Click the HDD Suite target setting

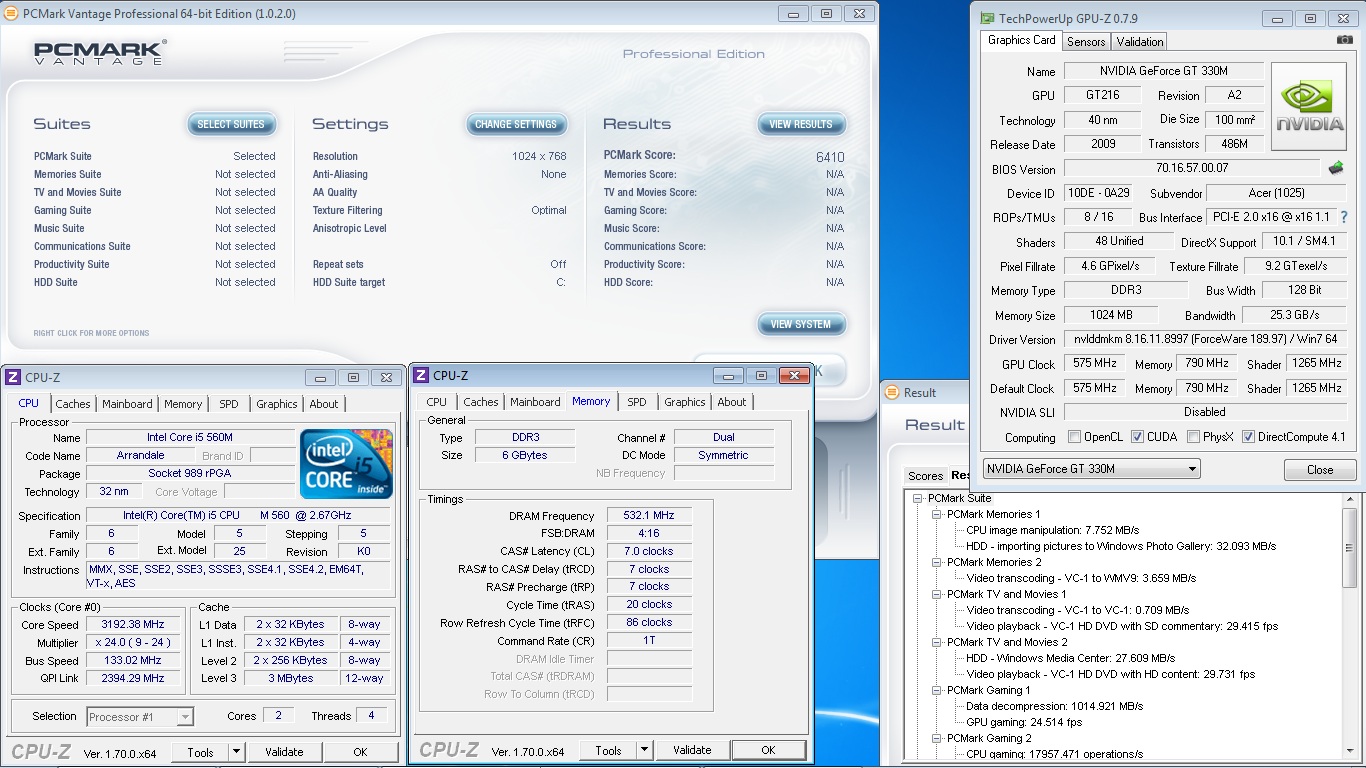(439, 282)
